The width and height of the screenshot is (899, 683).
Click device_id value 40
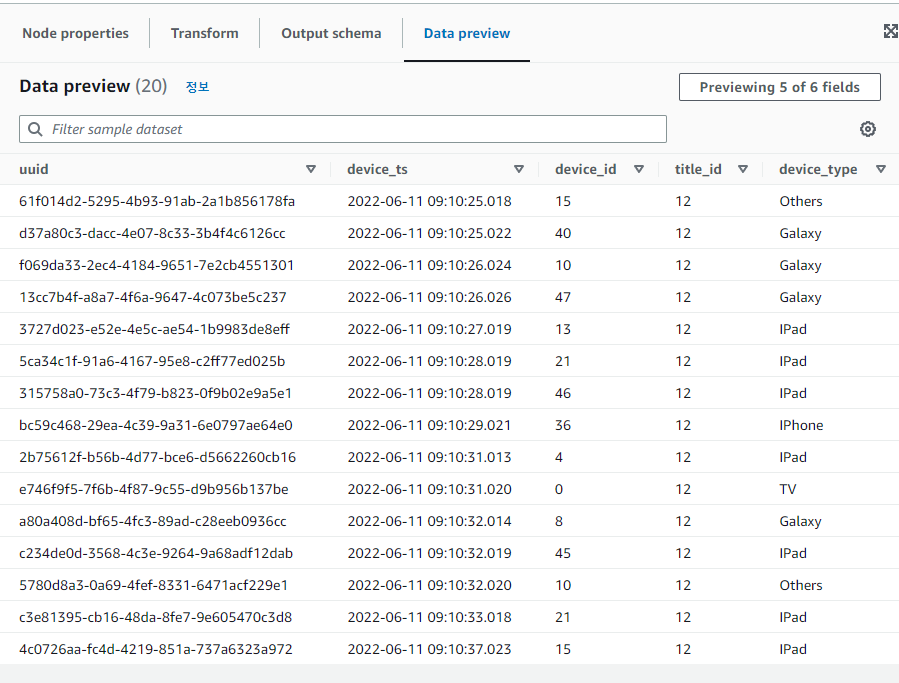[x=563, y=233]
